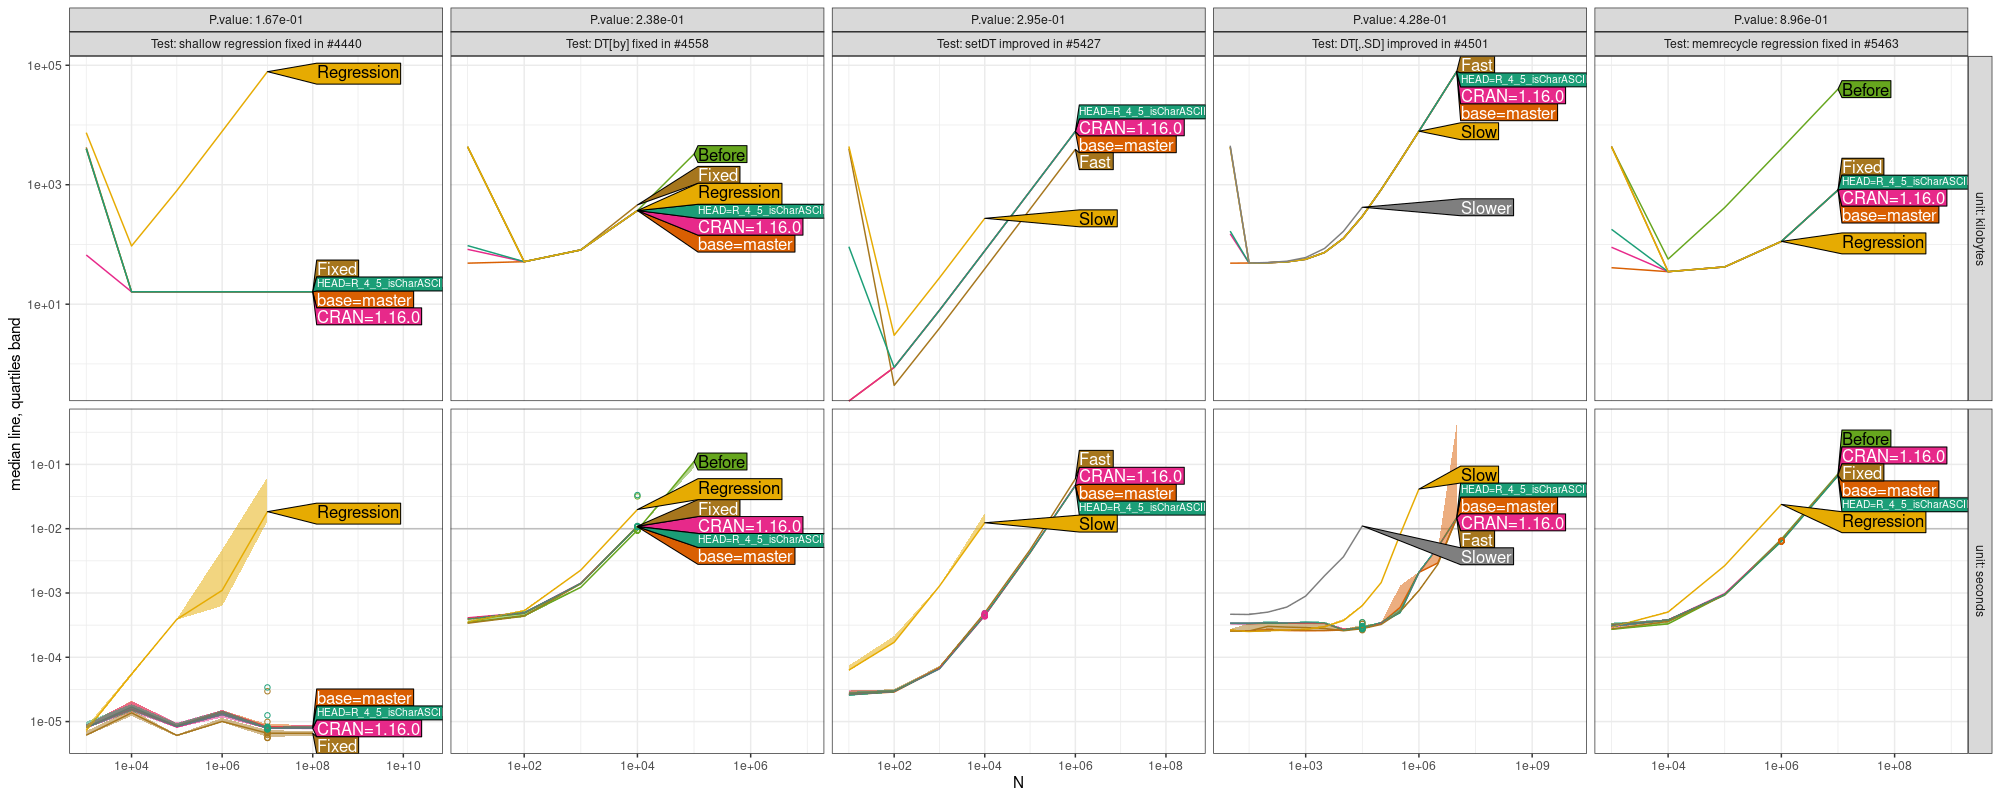2000x800 pixels.
Task: Click 'Regression' label in shallow regression kilobytes panel
Action: point(357,73)
